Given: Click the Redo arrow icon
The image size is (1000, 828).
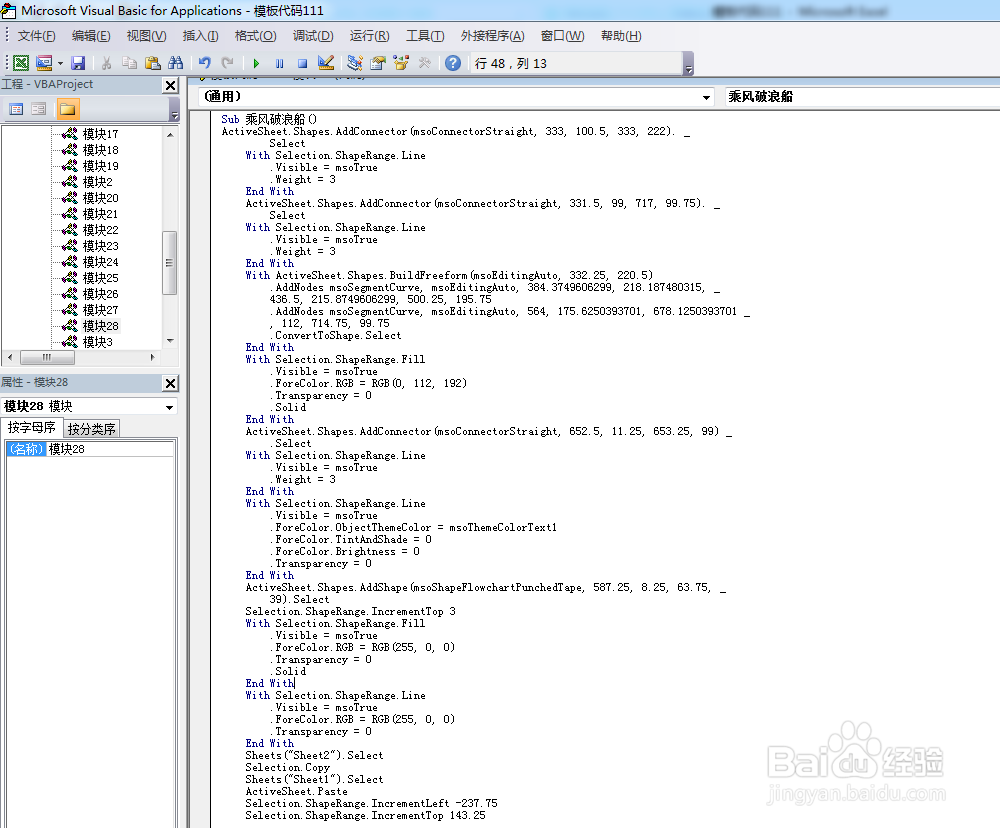Looking at the screenshot, I should tap(228, 63).
